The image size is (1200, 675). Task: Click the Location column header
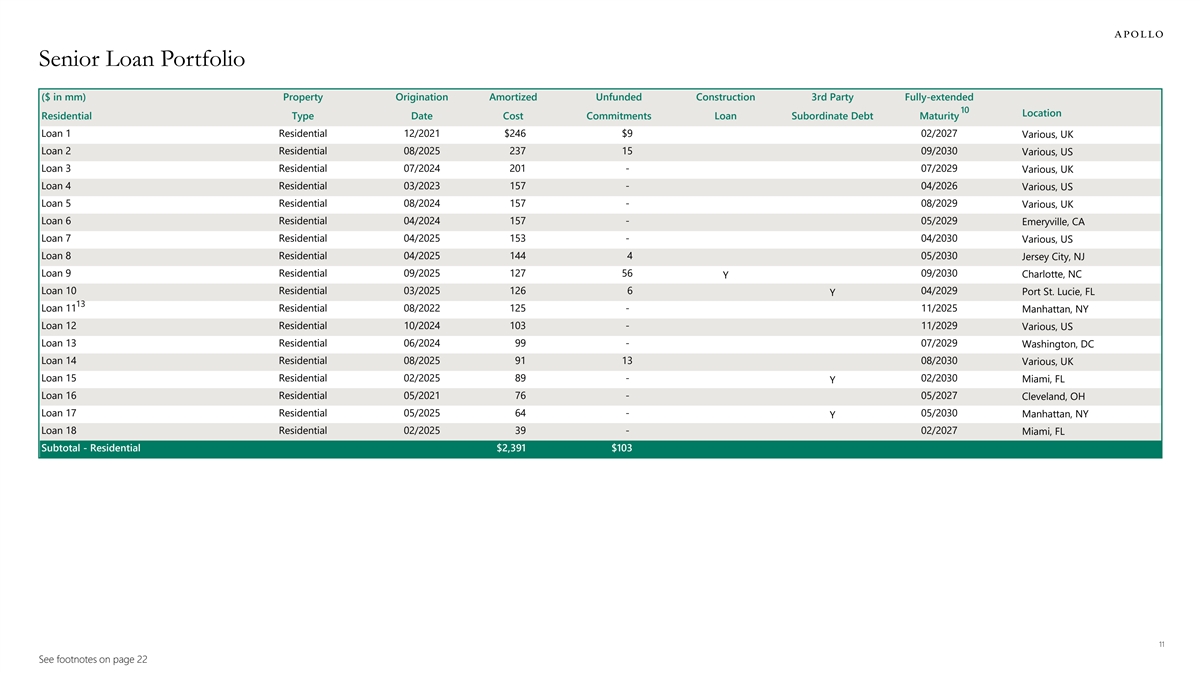1042,113
